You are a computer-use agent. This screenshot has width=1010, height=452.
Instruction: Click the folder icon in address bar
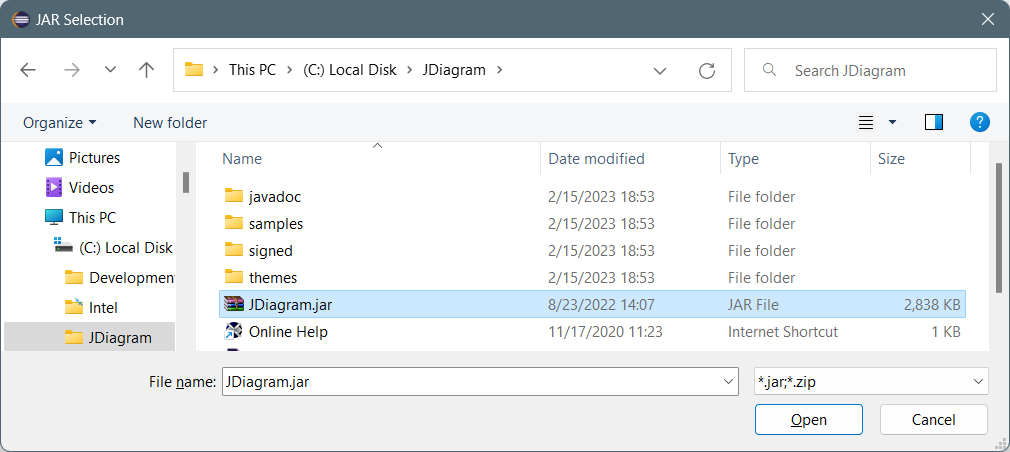[x=194, y=70]
